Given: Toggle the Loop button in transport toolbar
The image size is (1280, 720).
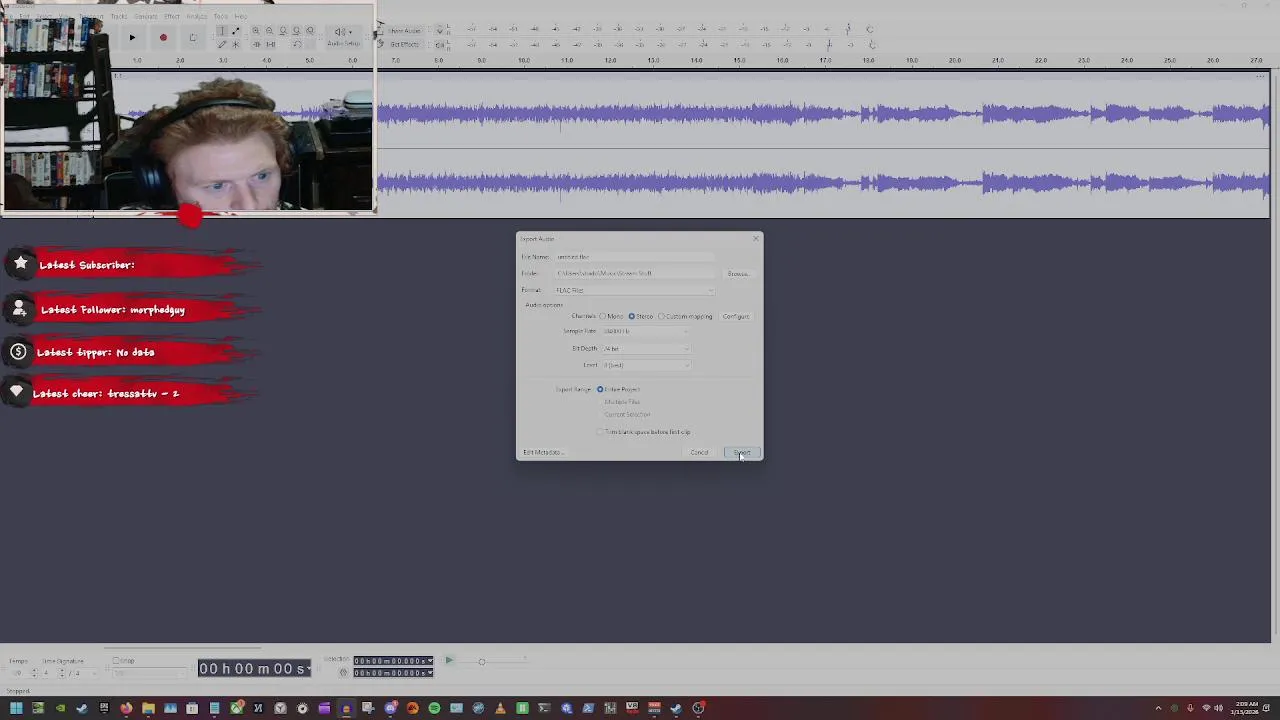Looking at the screenshot, I should coord(193,37).
